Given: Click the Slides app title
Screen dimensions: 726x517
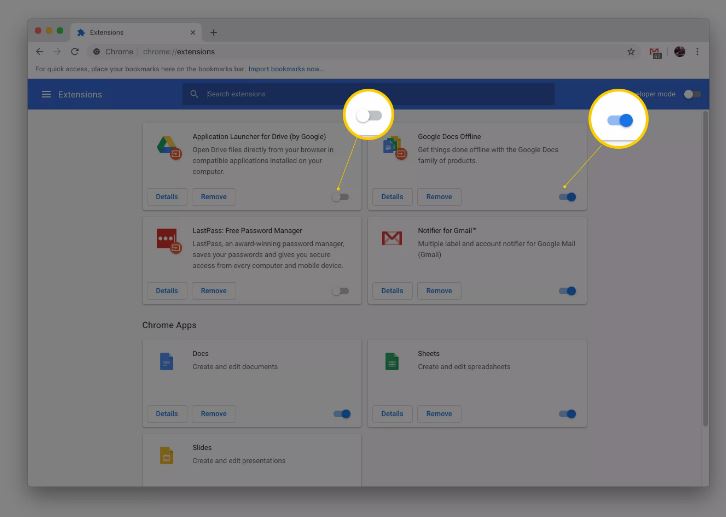Looking at the screenshot, I should [202, 448].
